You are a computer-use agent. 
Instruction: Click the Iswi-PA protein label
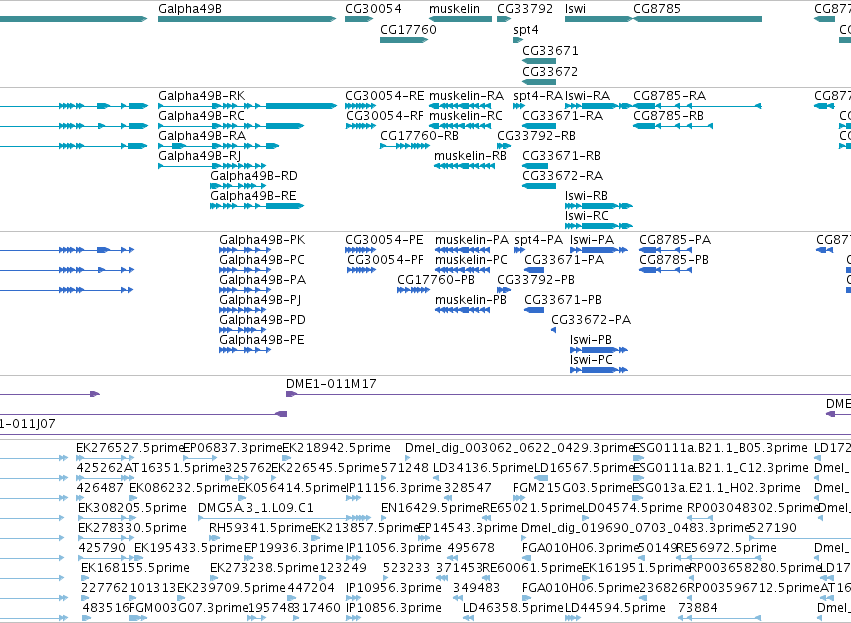pos(592,240)
